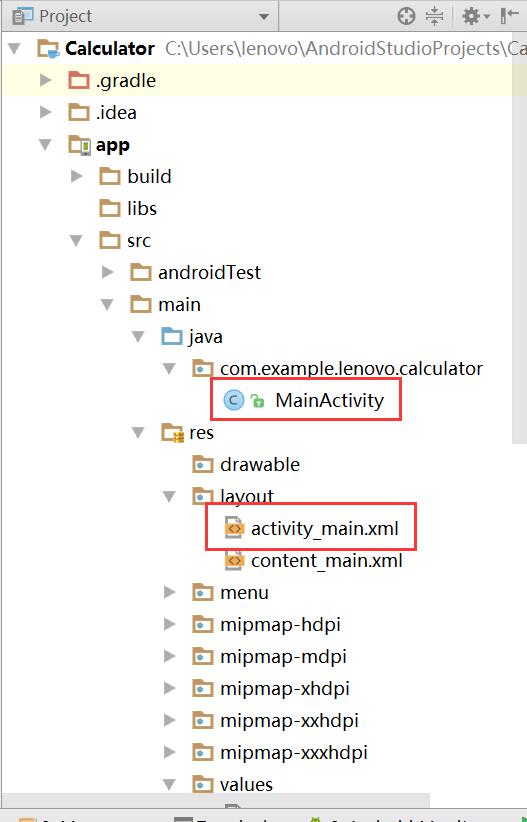Click the app module icon
The width and height of the screenshot is (527, 822).
pyautogui.click(x=79, y=145)
